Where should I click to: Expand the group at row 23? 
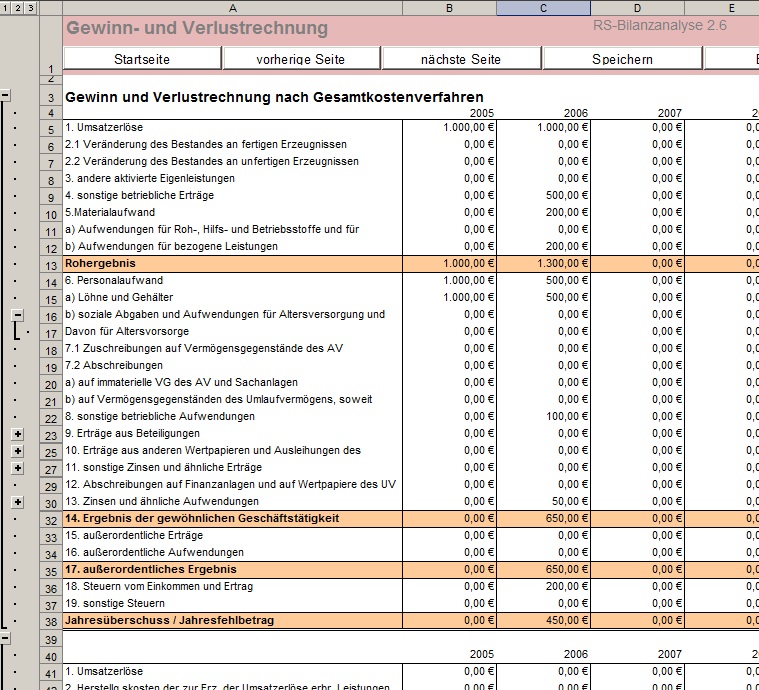17,434
